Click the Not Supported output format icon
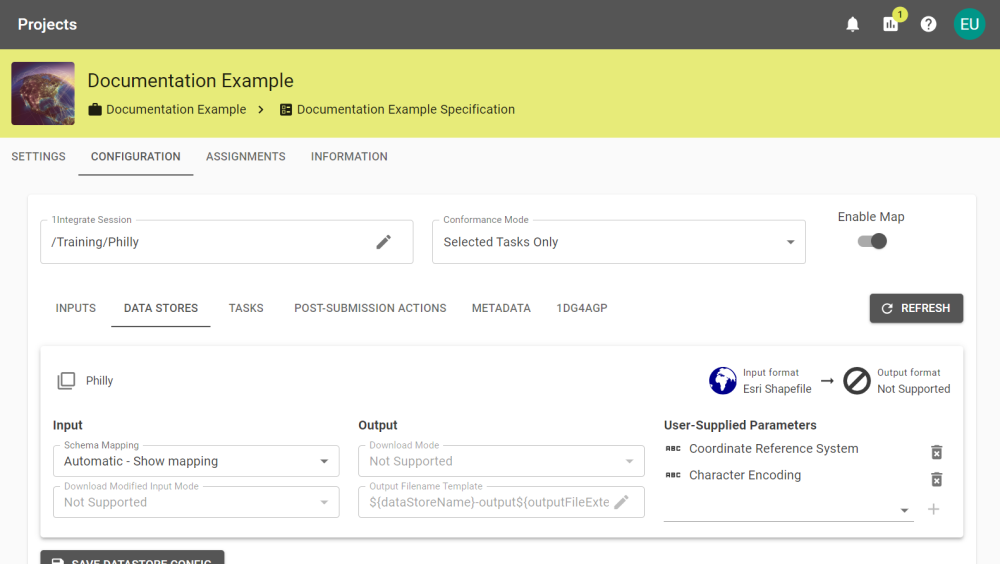 pos(857,381)
